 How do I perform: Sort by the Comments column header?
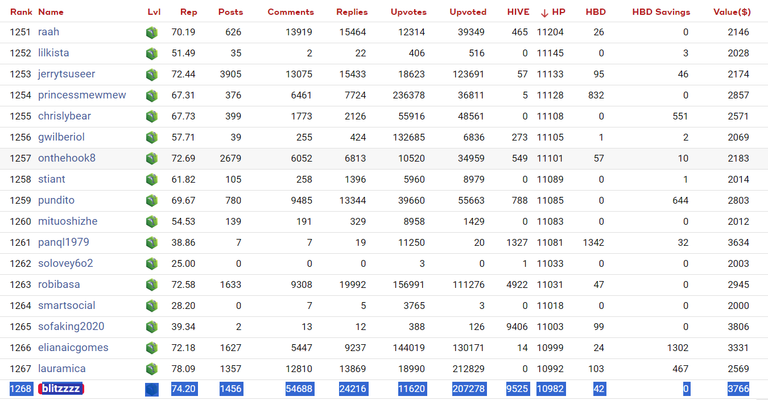tap(290, 12)
